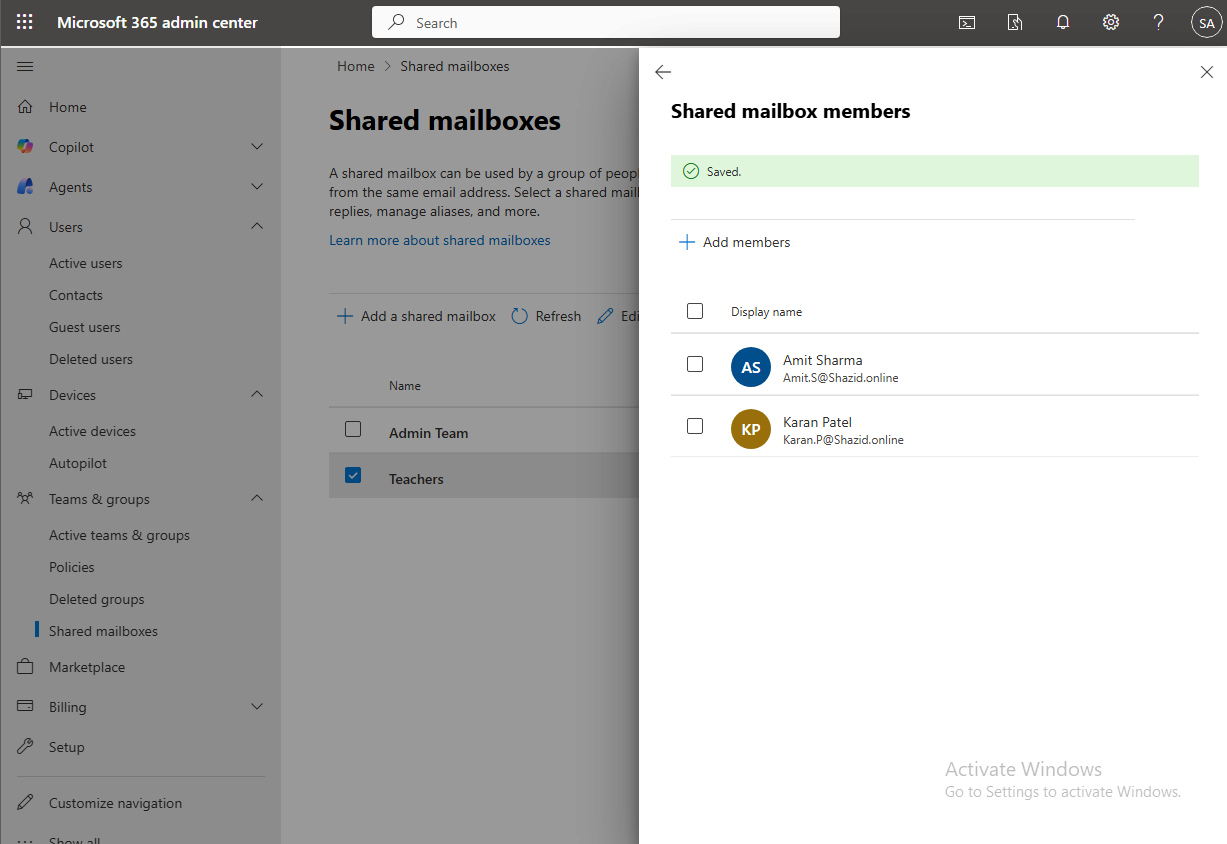Click the document shortcut icon beside Cloud Shell
This screenshot has width=1227, height=844.
1015,22
